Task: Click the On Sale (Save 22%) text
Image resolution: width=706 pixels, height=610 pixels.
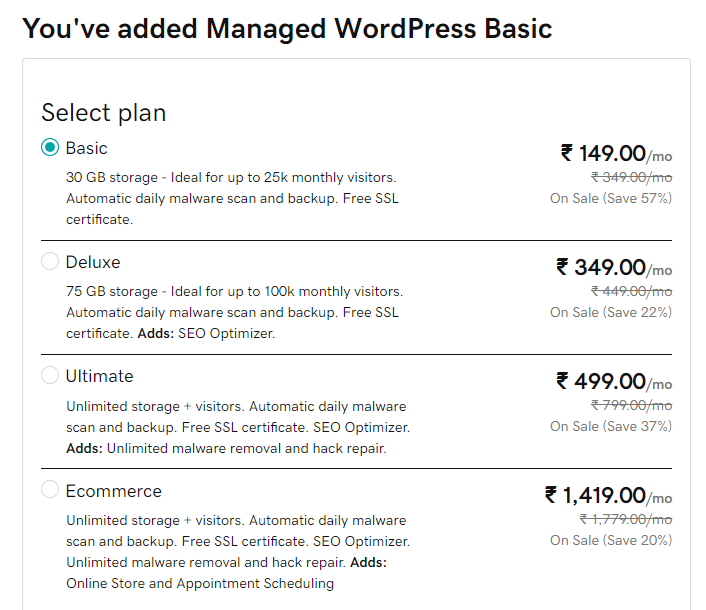Action: pyautogui.click(x=611, y=312)
